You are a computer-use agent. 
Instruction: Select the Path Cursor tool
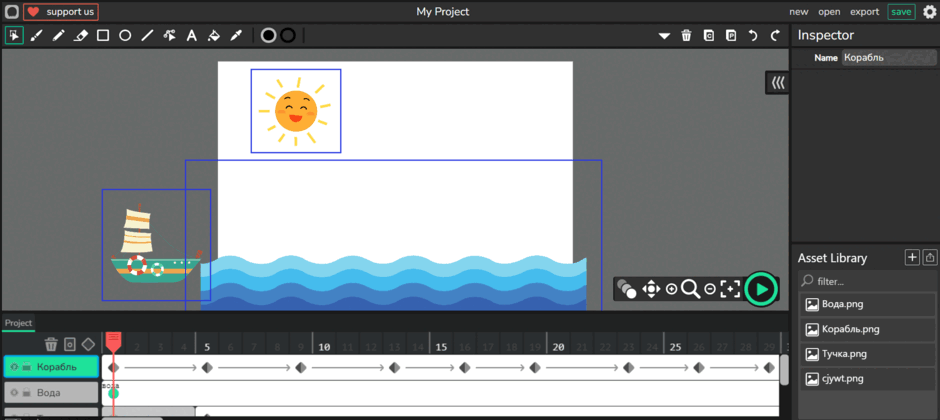[x=170, y=36]
